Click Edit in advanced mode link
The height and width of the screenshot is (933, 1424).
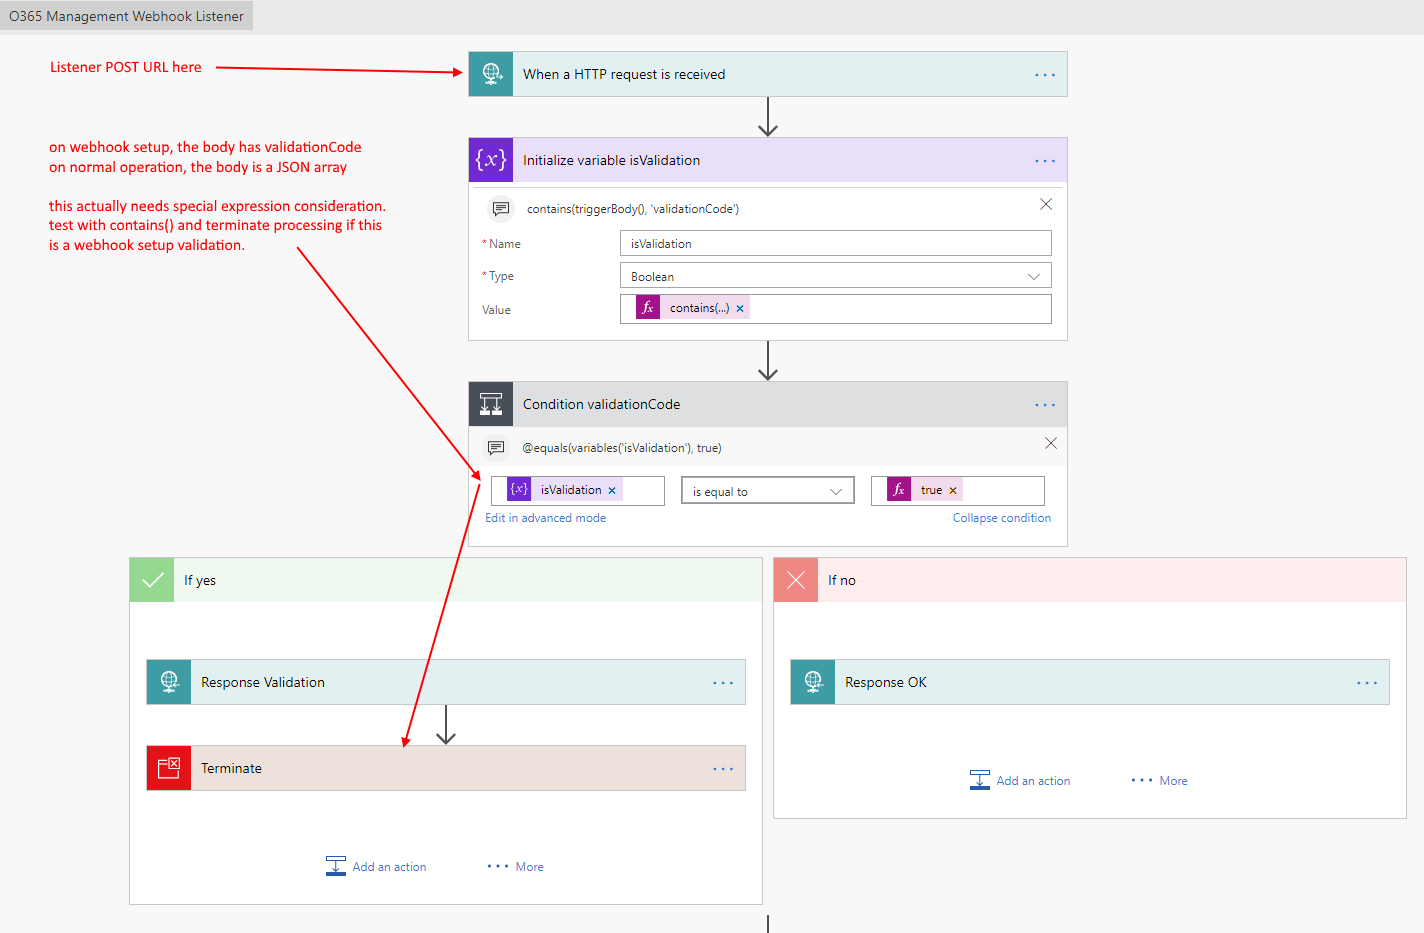click(545, 518)
